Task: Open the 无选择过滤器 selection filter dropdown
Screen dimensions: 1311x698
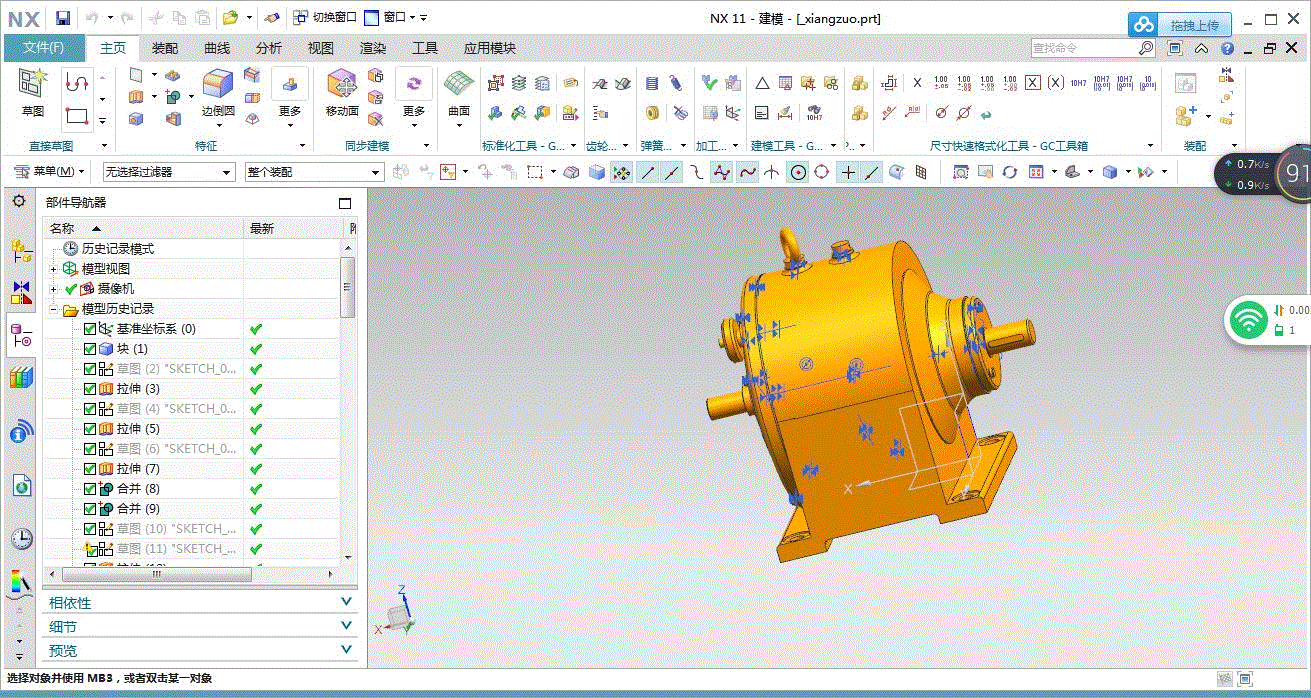Action: point(168,172)
